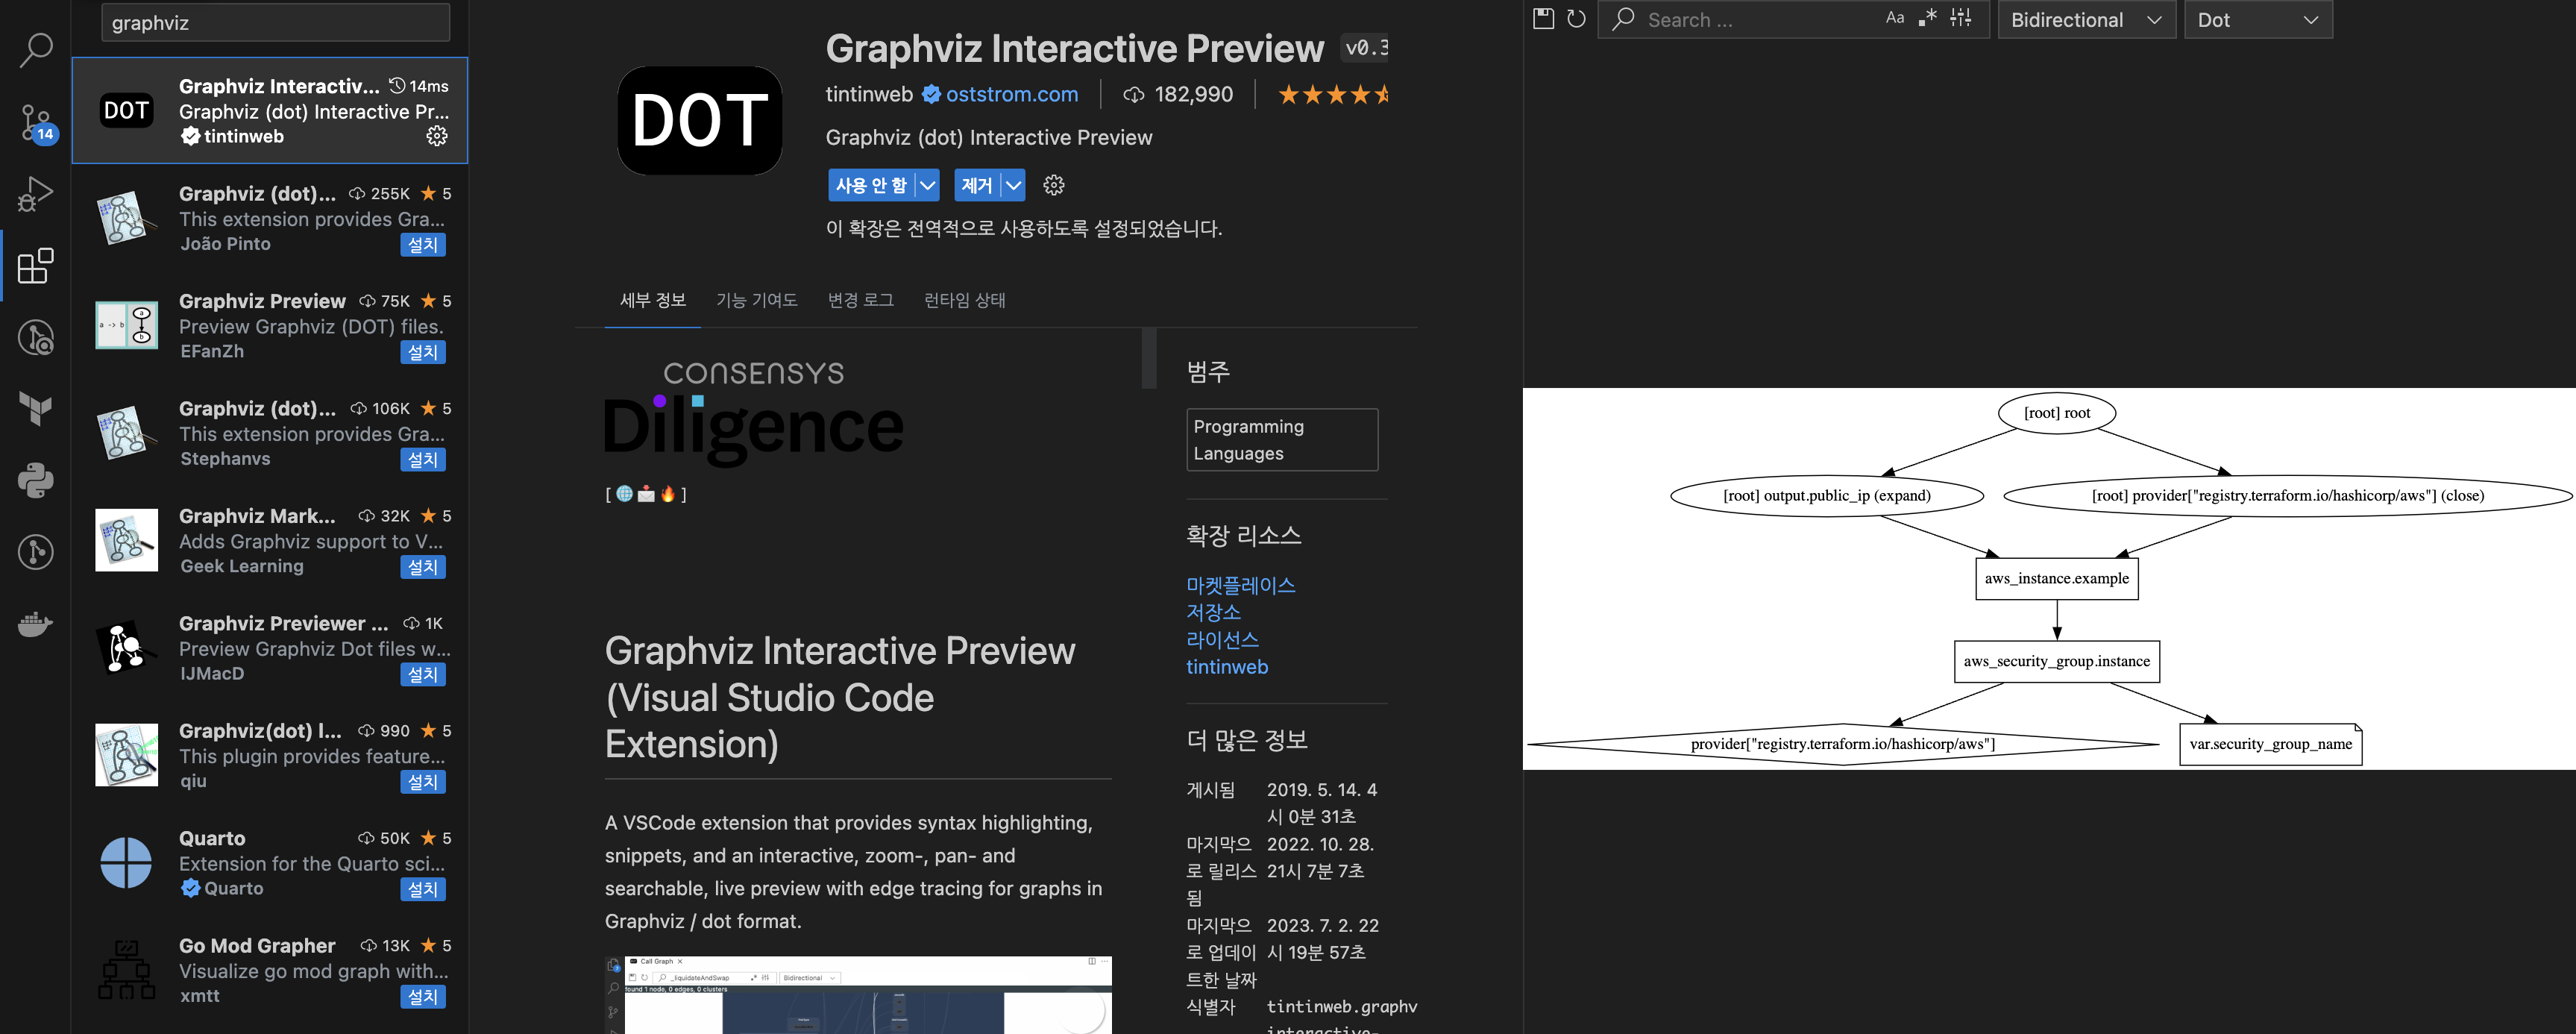Open the Python sidebar view
Image resolution: width=2576 pixels, height=1034 pixels.
point(36,480)
